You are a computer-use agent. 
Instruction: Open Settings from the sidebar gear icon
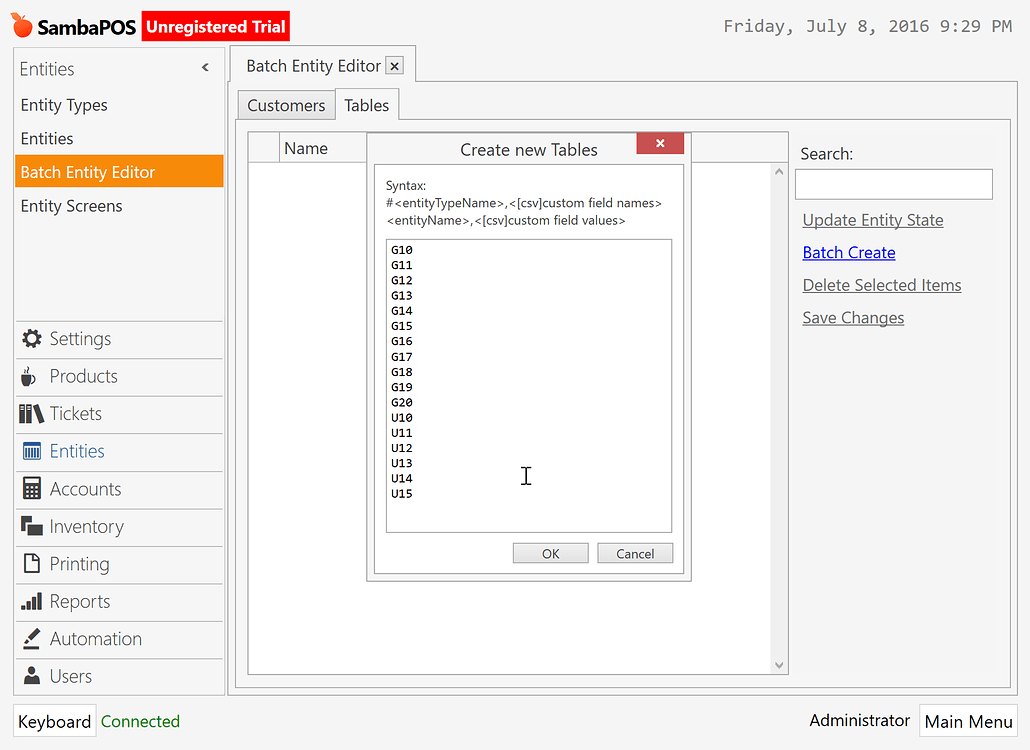click(x=31, y=339)
